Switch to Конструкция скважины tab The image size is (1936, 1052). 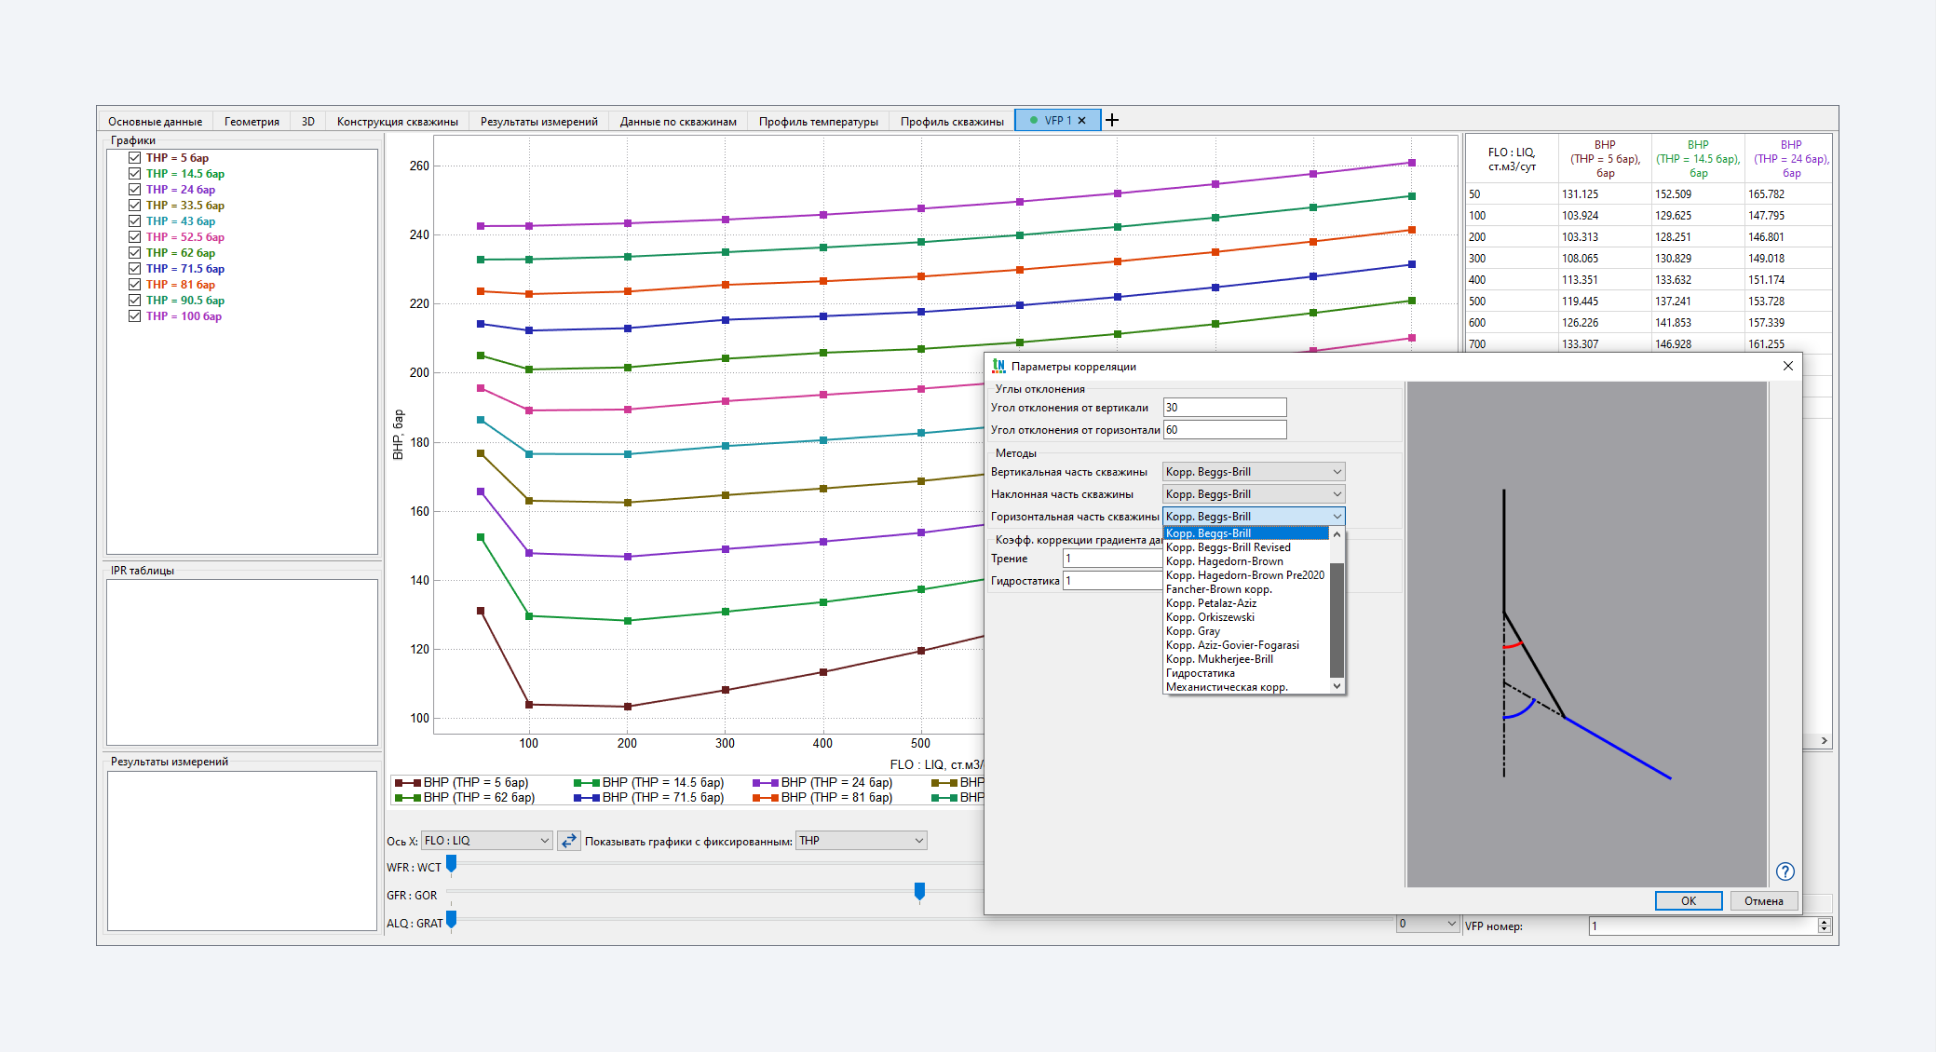[x=397, y=121]
